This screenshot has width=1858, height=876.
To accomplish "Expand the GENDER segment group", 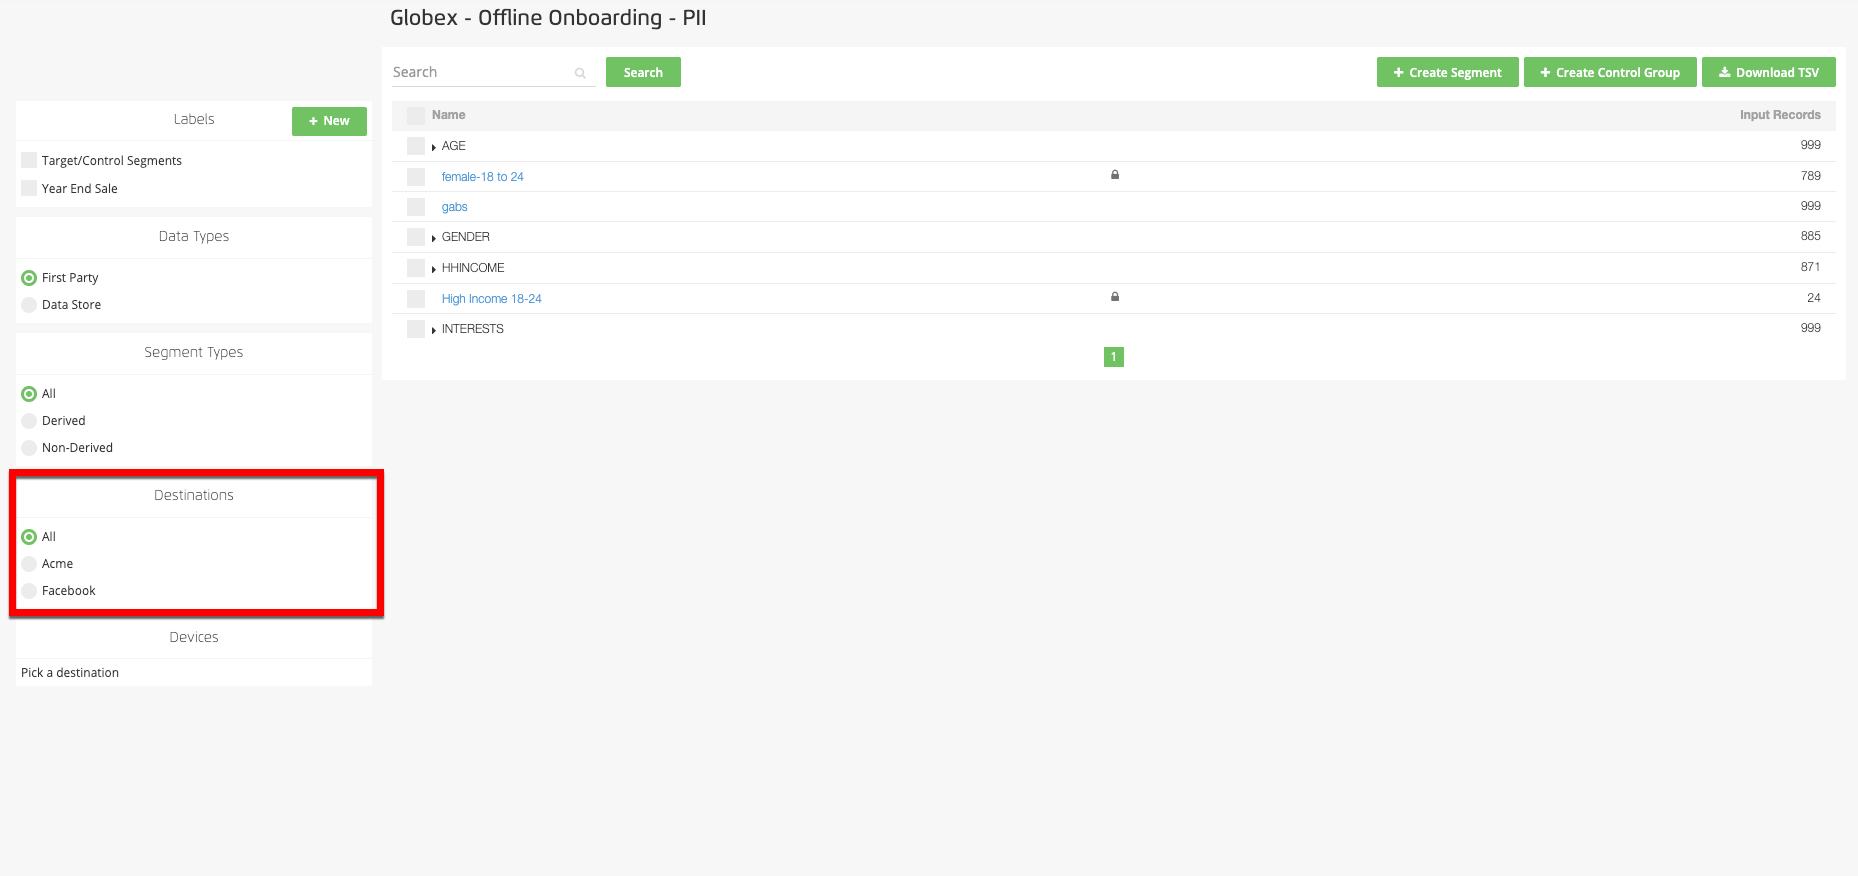I will pyautogui.click(x=434, y=238).
